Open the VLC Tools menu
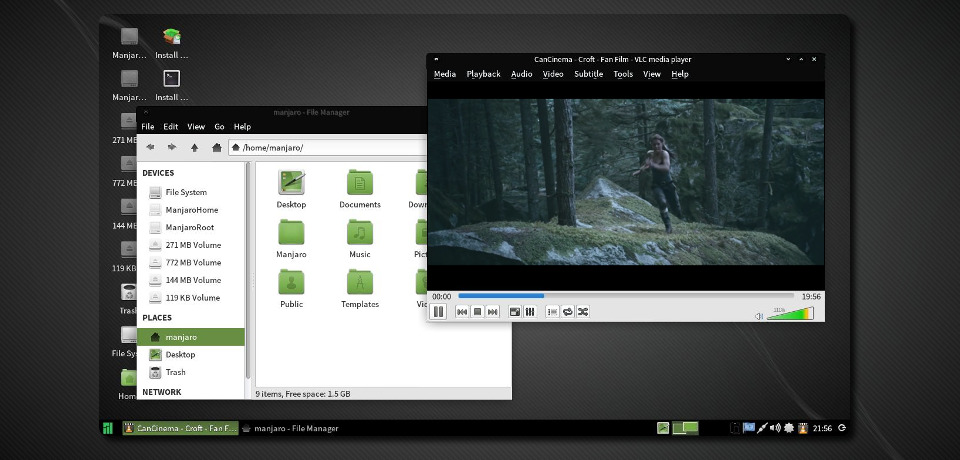 [x=623, y=74]
